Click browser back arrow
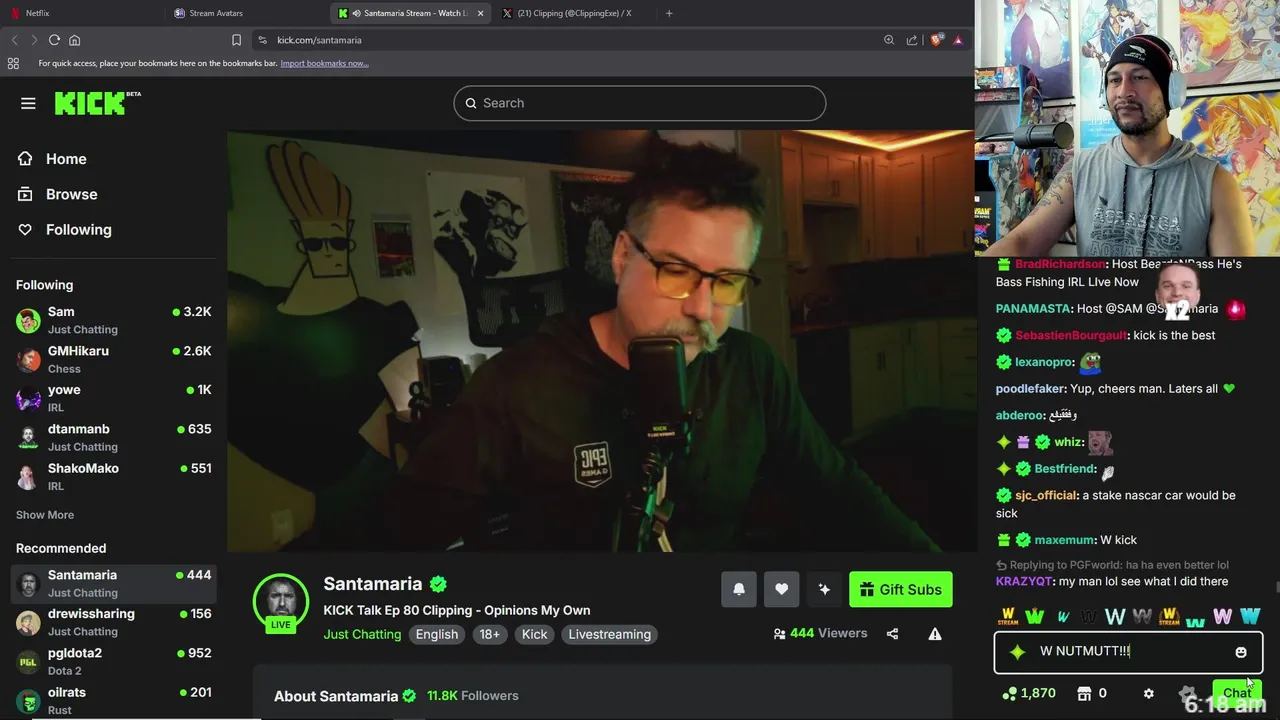Screen dimensions: 1280x720 point(14,40)
